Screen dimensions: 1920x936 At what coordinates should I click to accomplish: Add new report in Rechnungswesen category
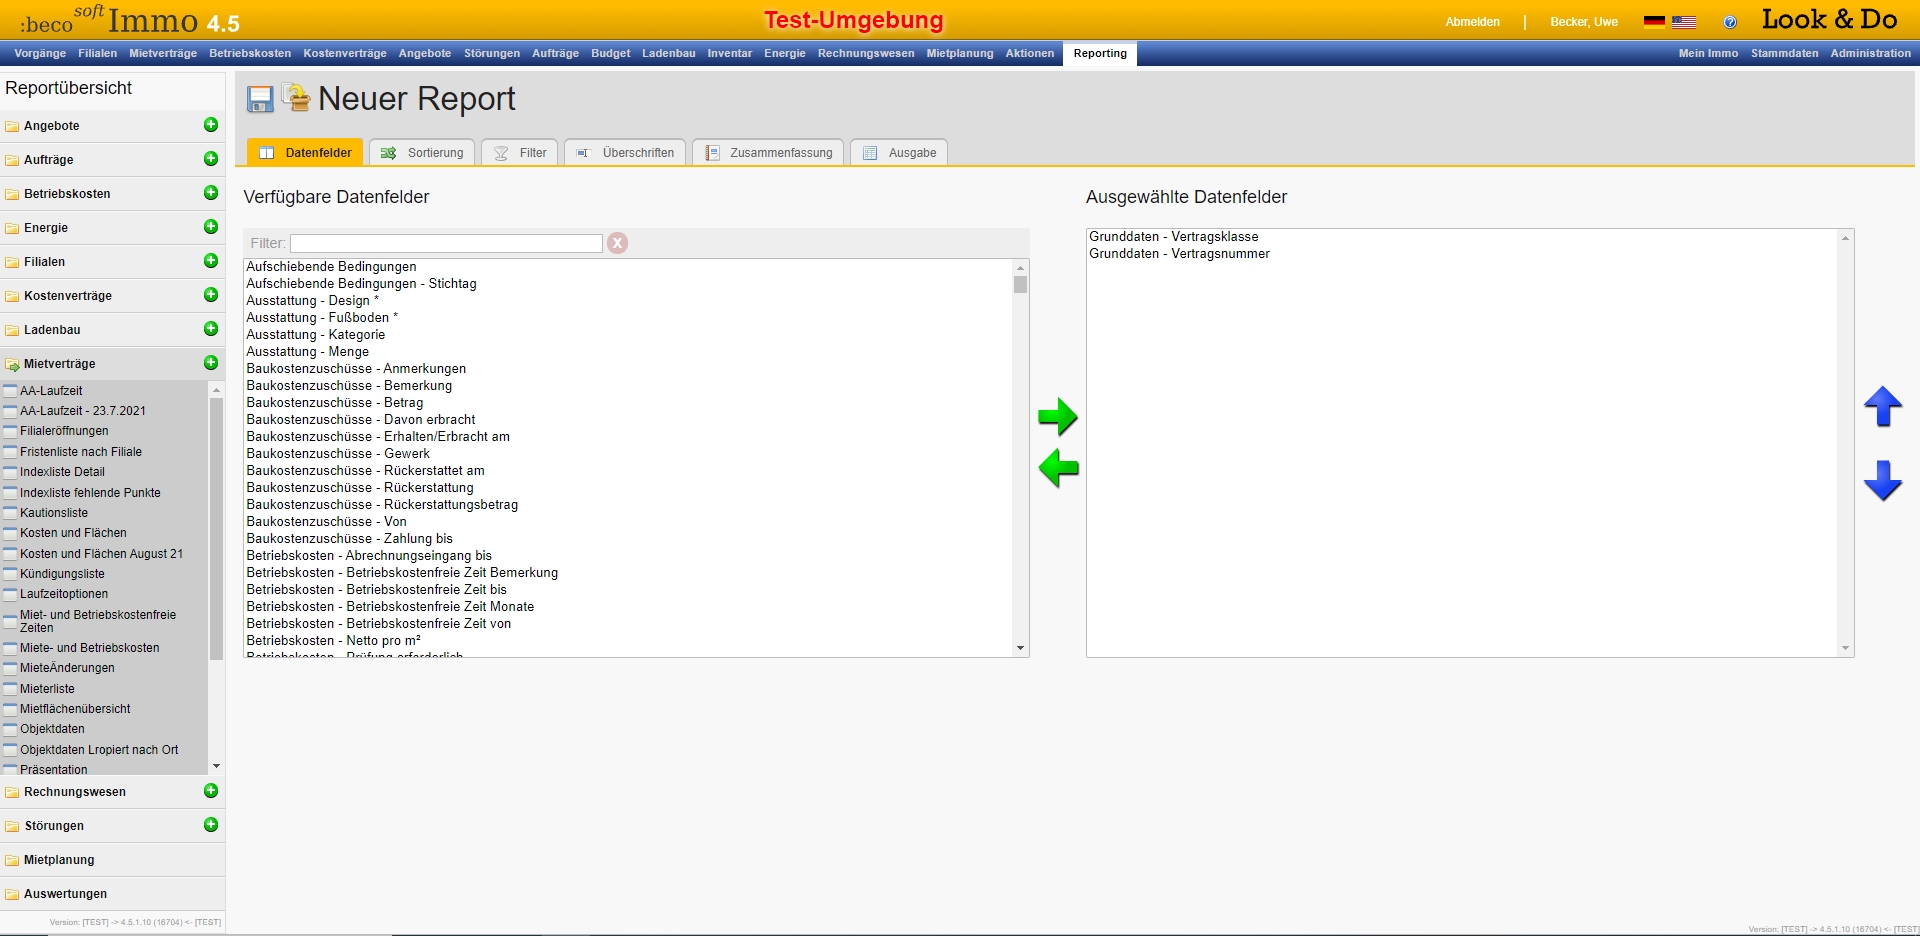click(211, 791)
